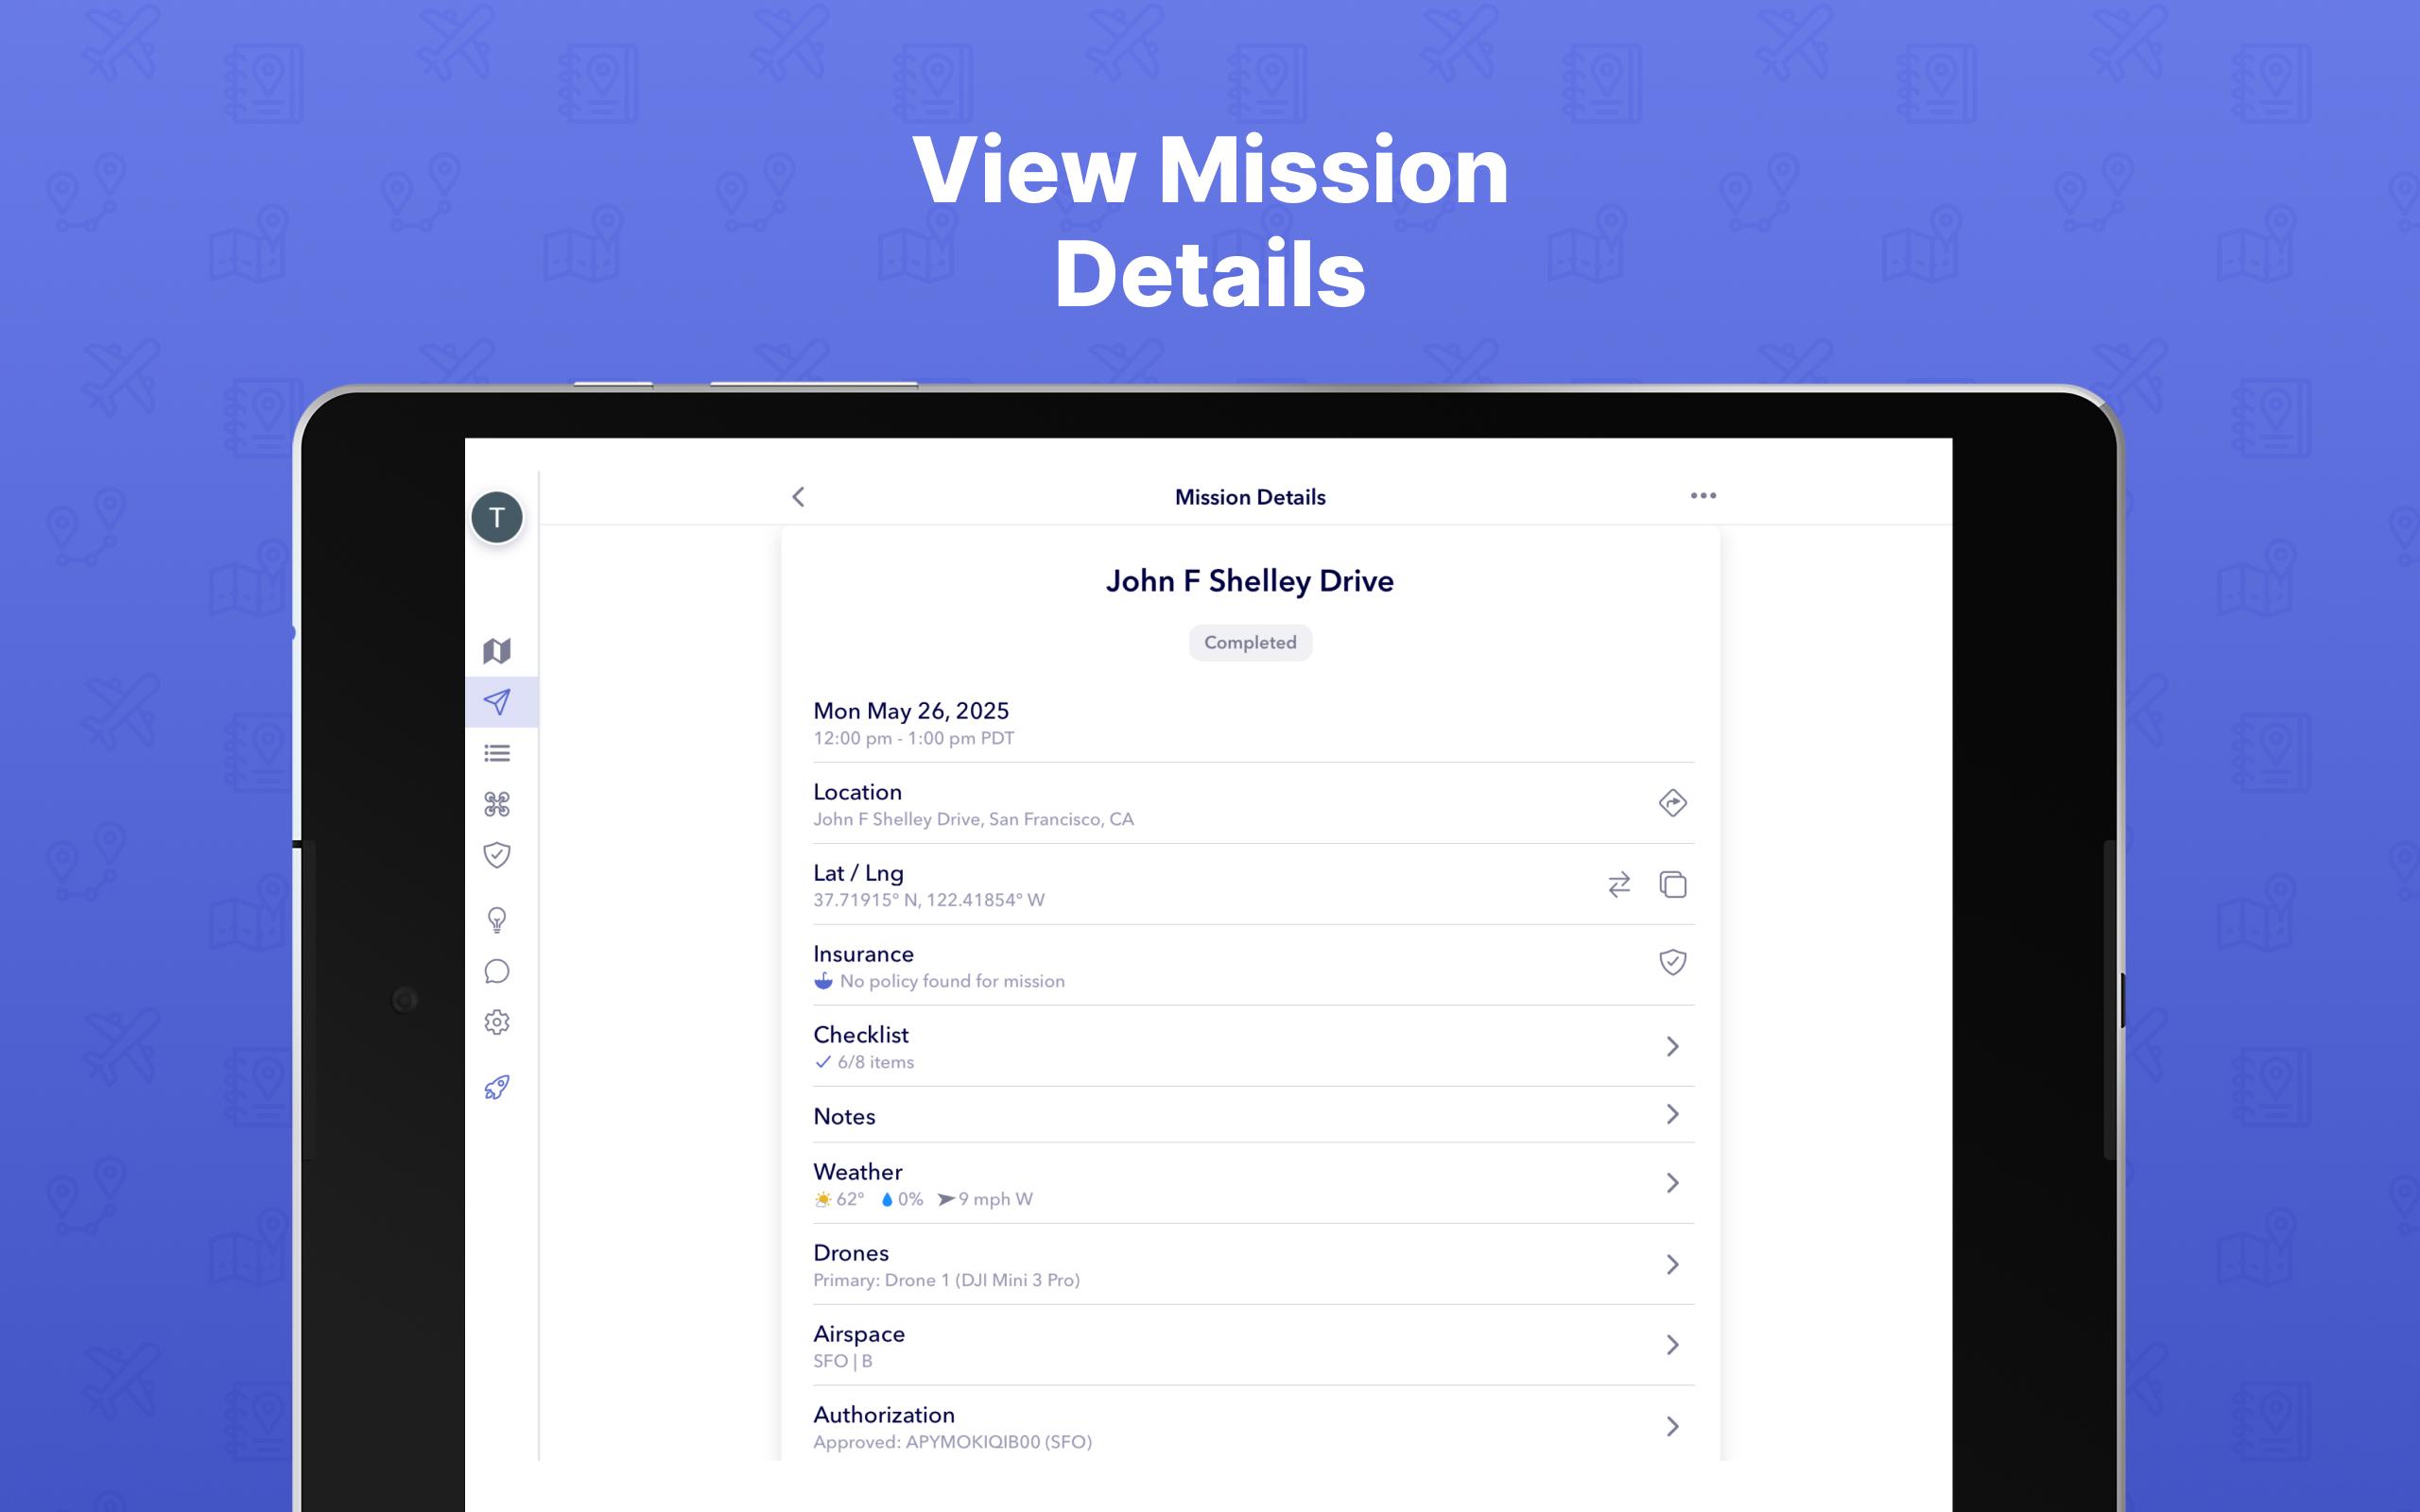Viewport: 2420px width, 1512px height.
Task: Expand the Airspace row chevron
Action: tap(1672, 1345)
